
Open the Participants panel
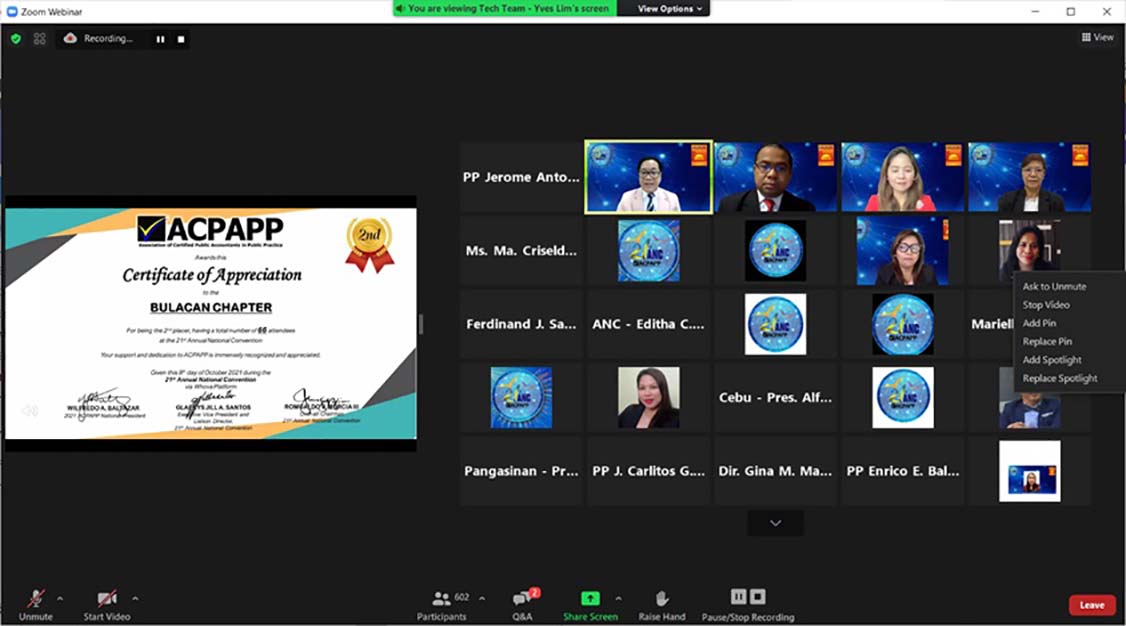pyautogui.click(x=442, y=605)
